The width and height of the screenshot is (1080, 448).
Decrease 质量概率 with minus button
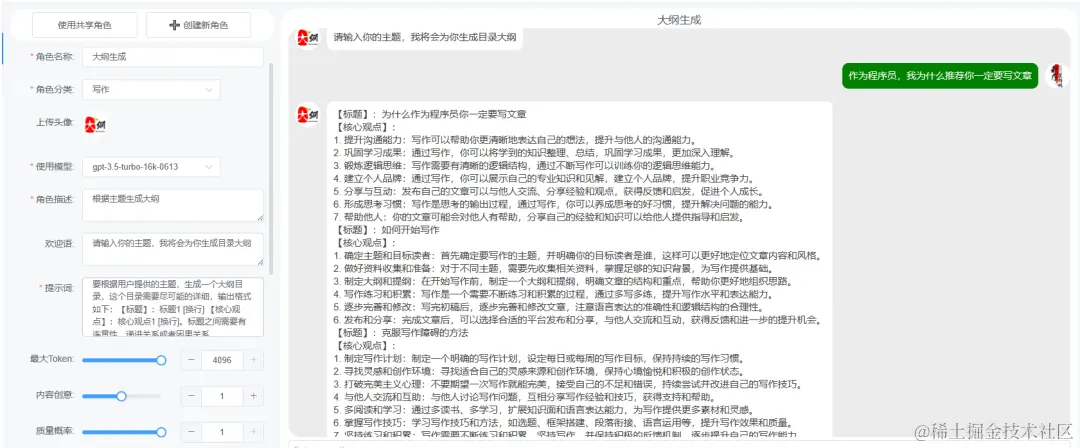[x=191, y=432]
